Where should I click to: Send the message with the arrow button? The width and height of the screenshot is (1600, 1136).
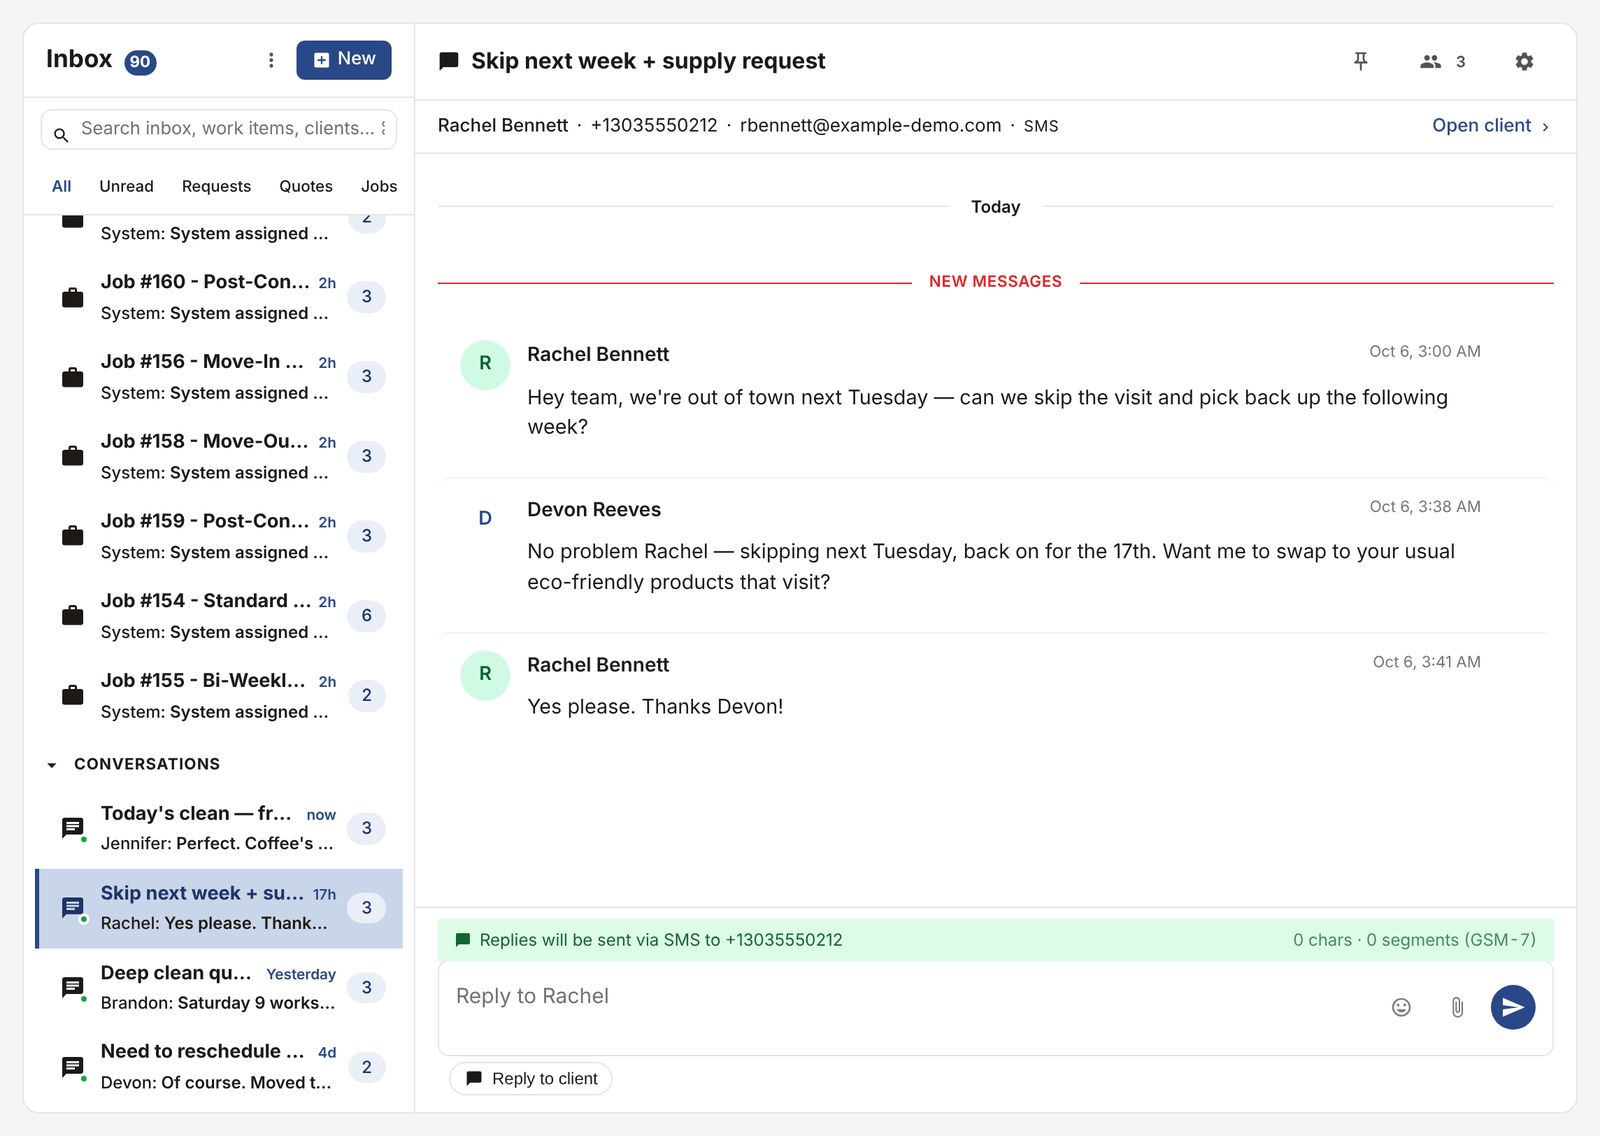coord(1513,1007)
